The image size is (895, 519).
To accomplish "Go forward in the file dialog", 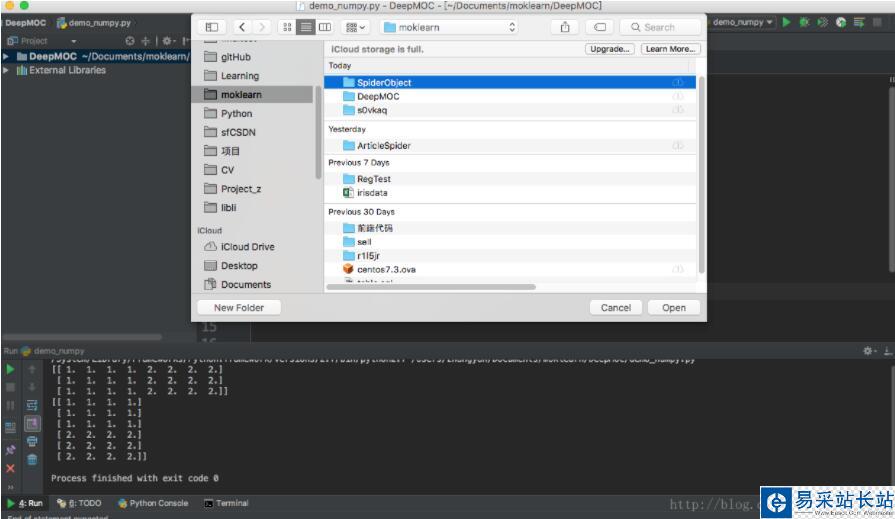I will [x=261, y=27].
